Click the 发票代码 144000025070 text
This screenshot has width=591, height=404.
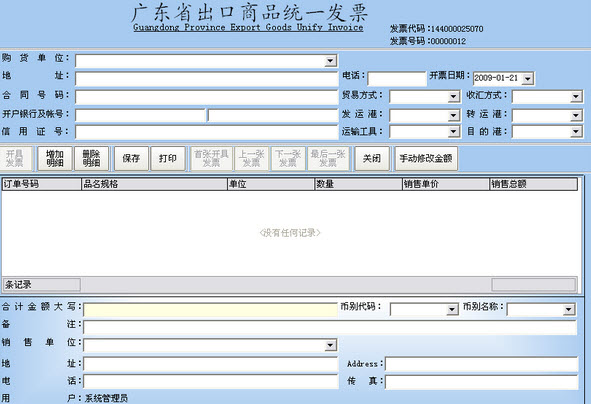436,29
